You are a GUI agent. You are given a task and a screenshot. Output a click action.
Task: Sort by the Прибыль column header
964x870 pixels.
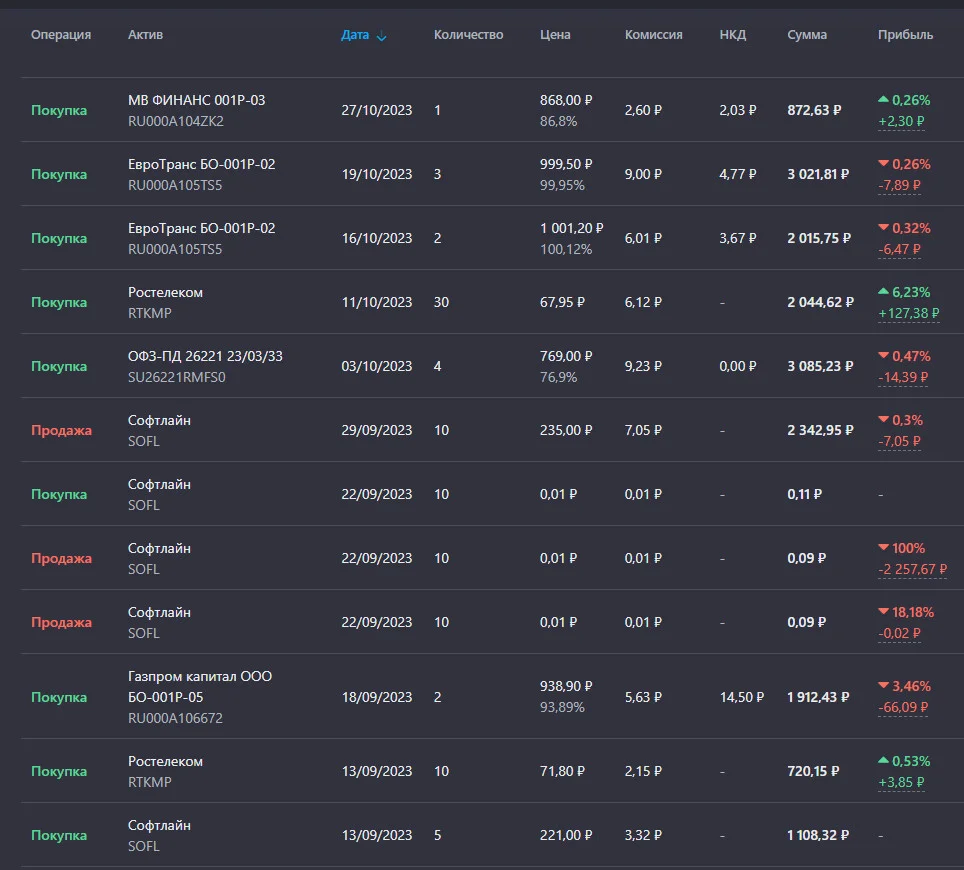tap(905, 34)
